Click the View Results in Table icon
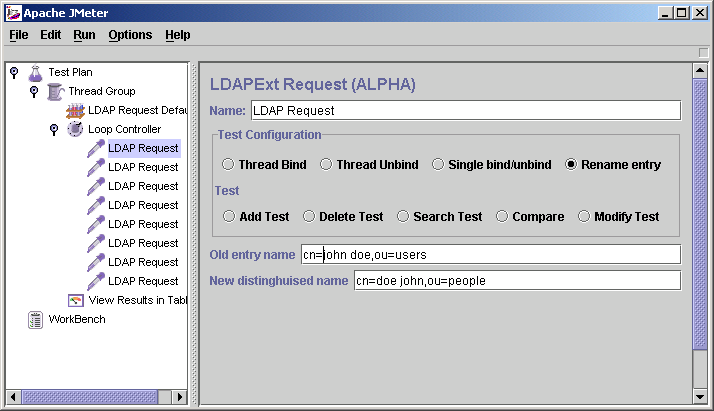714x411 pixels. tap(76, 300)
